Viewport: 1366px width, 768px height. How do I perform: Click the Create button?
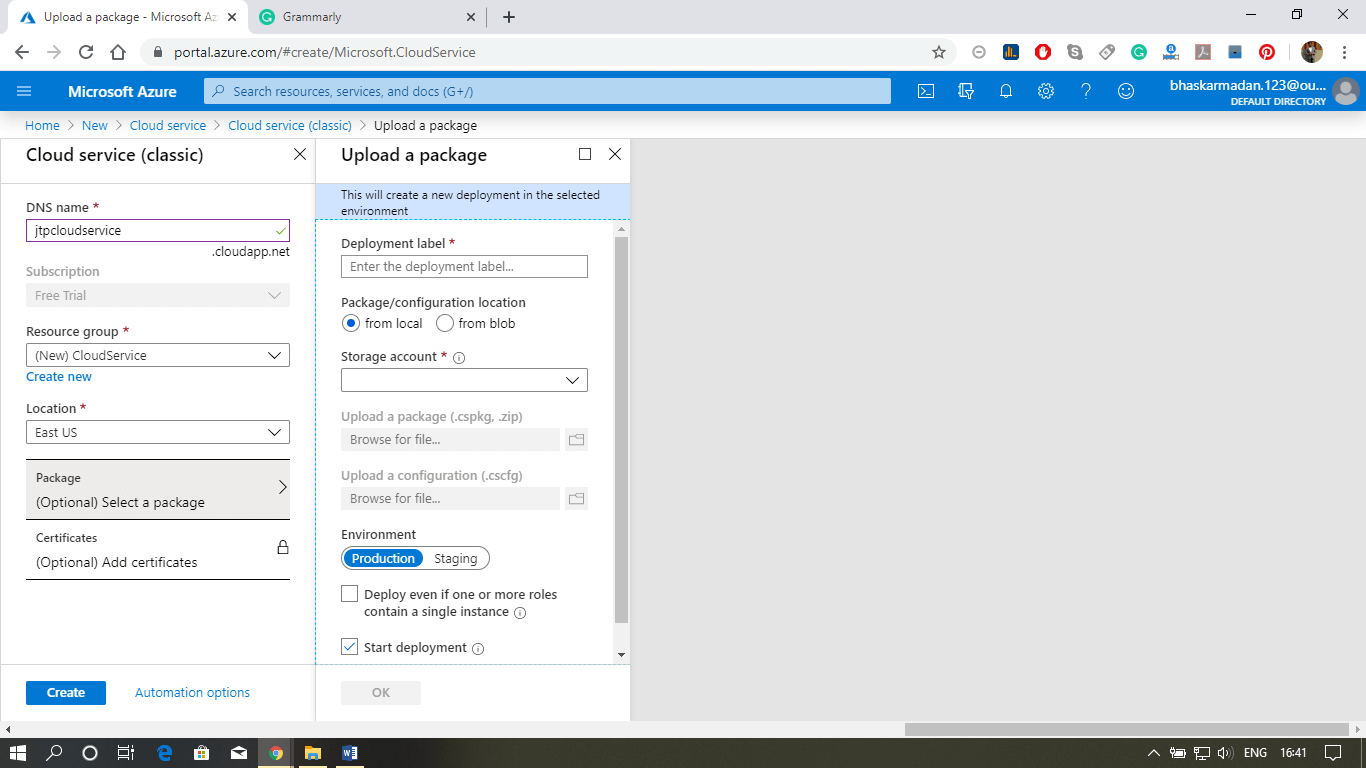pyautogui.click(x=66, y=693)
